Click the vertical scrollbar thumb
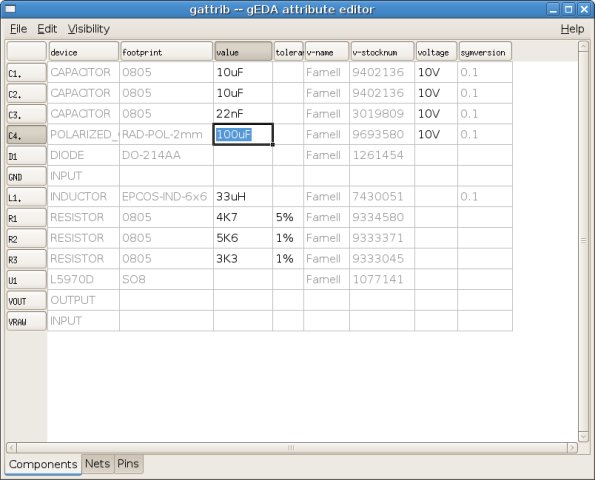 pos(583,241)
